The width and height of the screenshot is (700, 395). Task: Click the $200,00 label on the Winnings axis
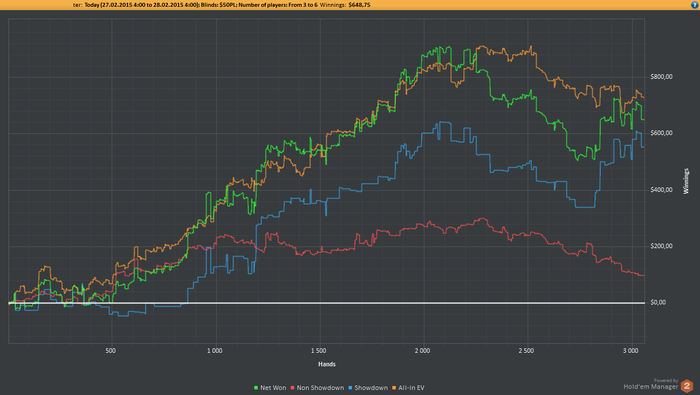(x=661, y=246)
